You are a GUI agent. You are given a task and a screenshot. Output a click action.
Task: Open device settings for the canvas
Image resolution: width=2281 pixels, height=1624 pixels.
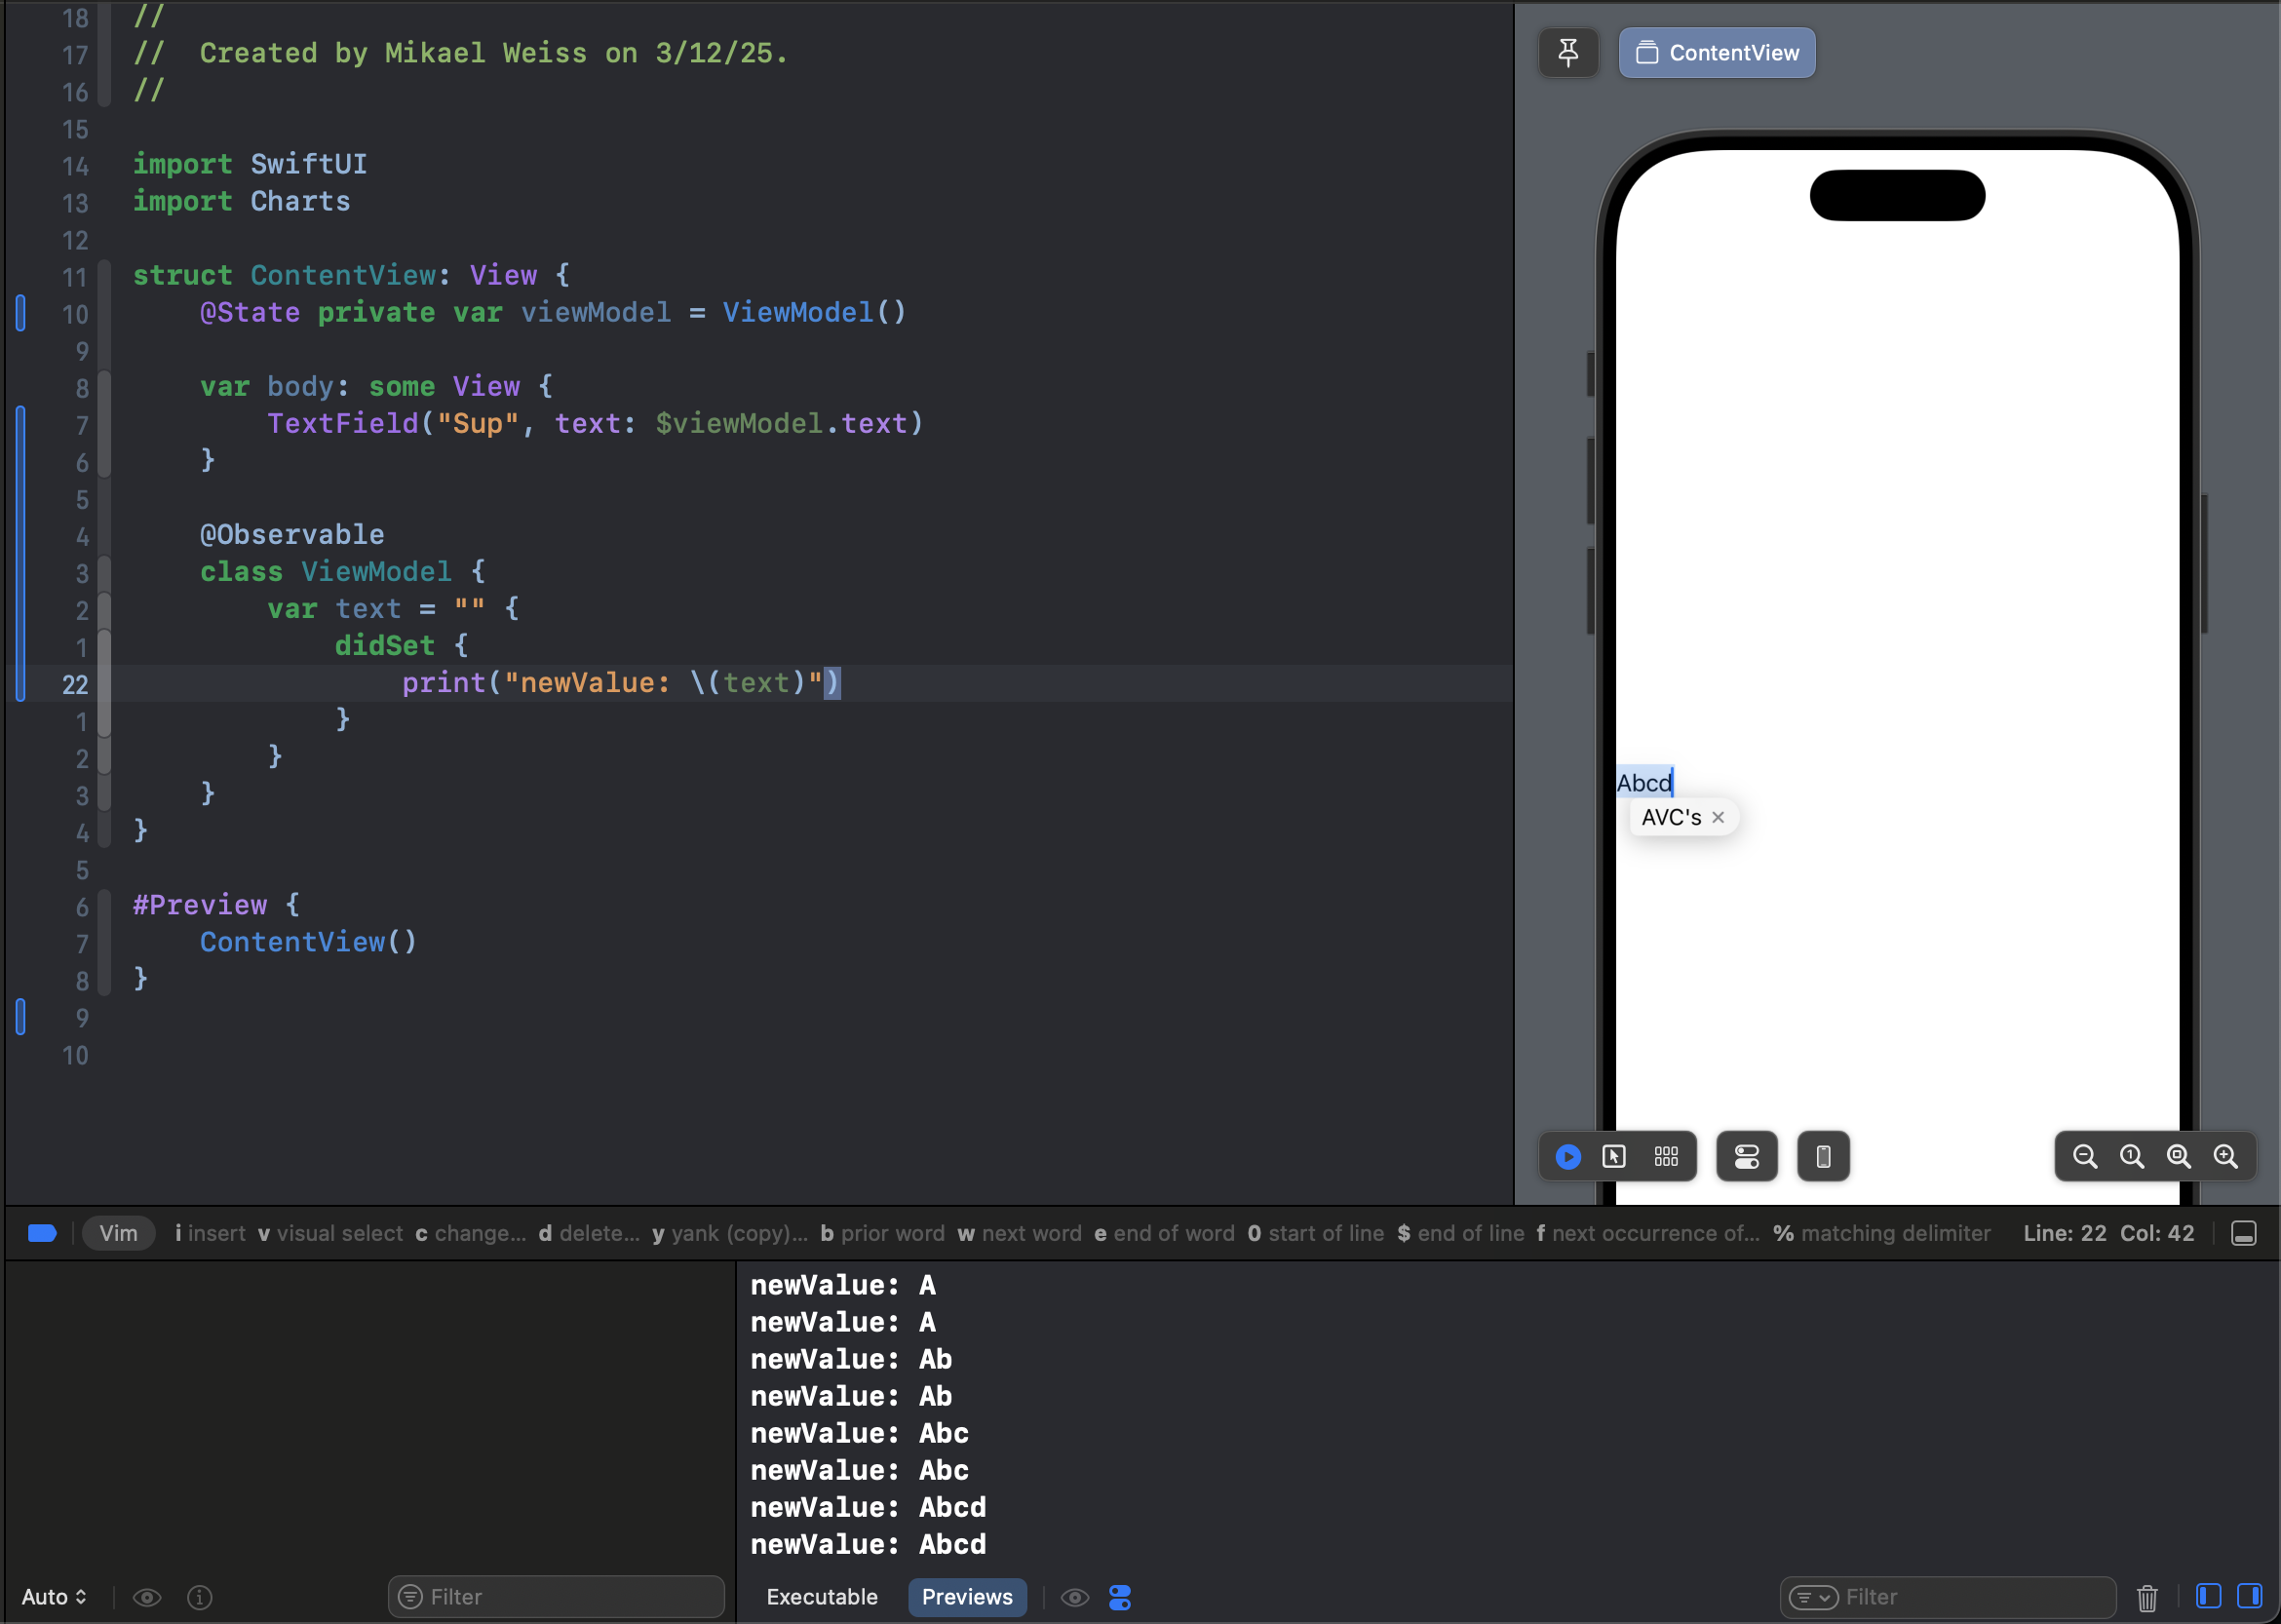pos(1746,1156)
